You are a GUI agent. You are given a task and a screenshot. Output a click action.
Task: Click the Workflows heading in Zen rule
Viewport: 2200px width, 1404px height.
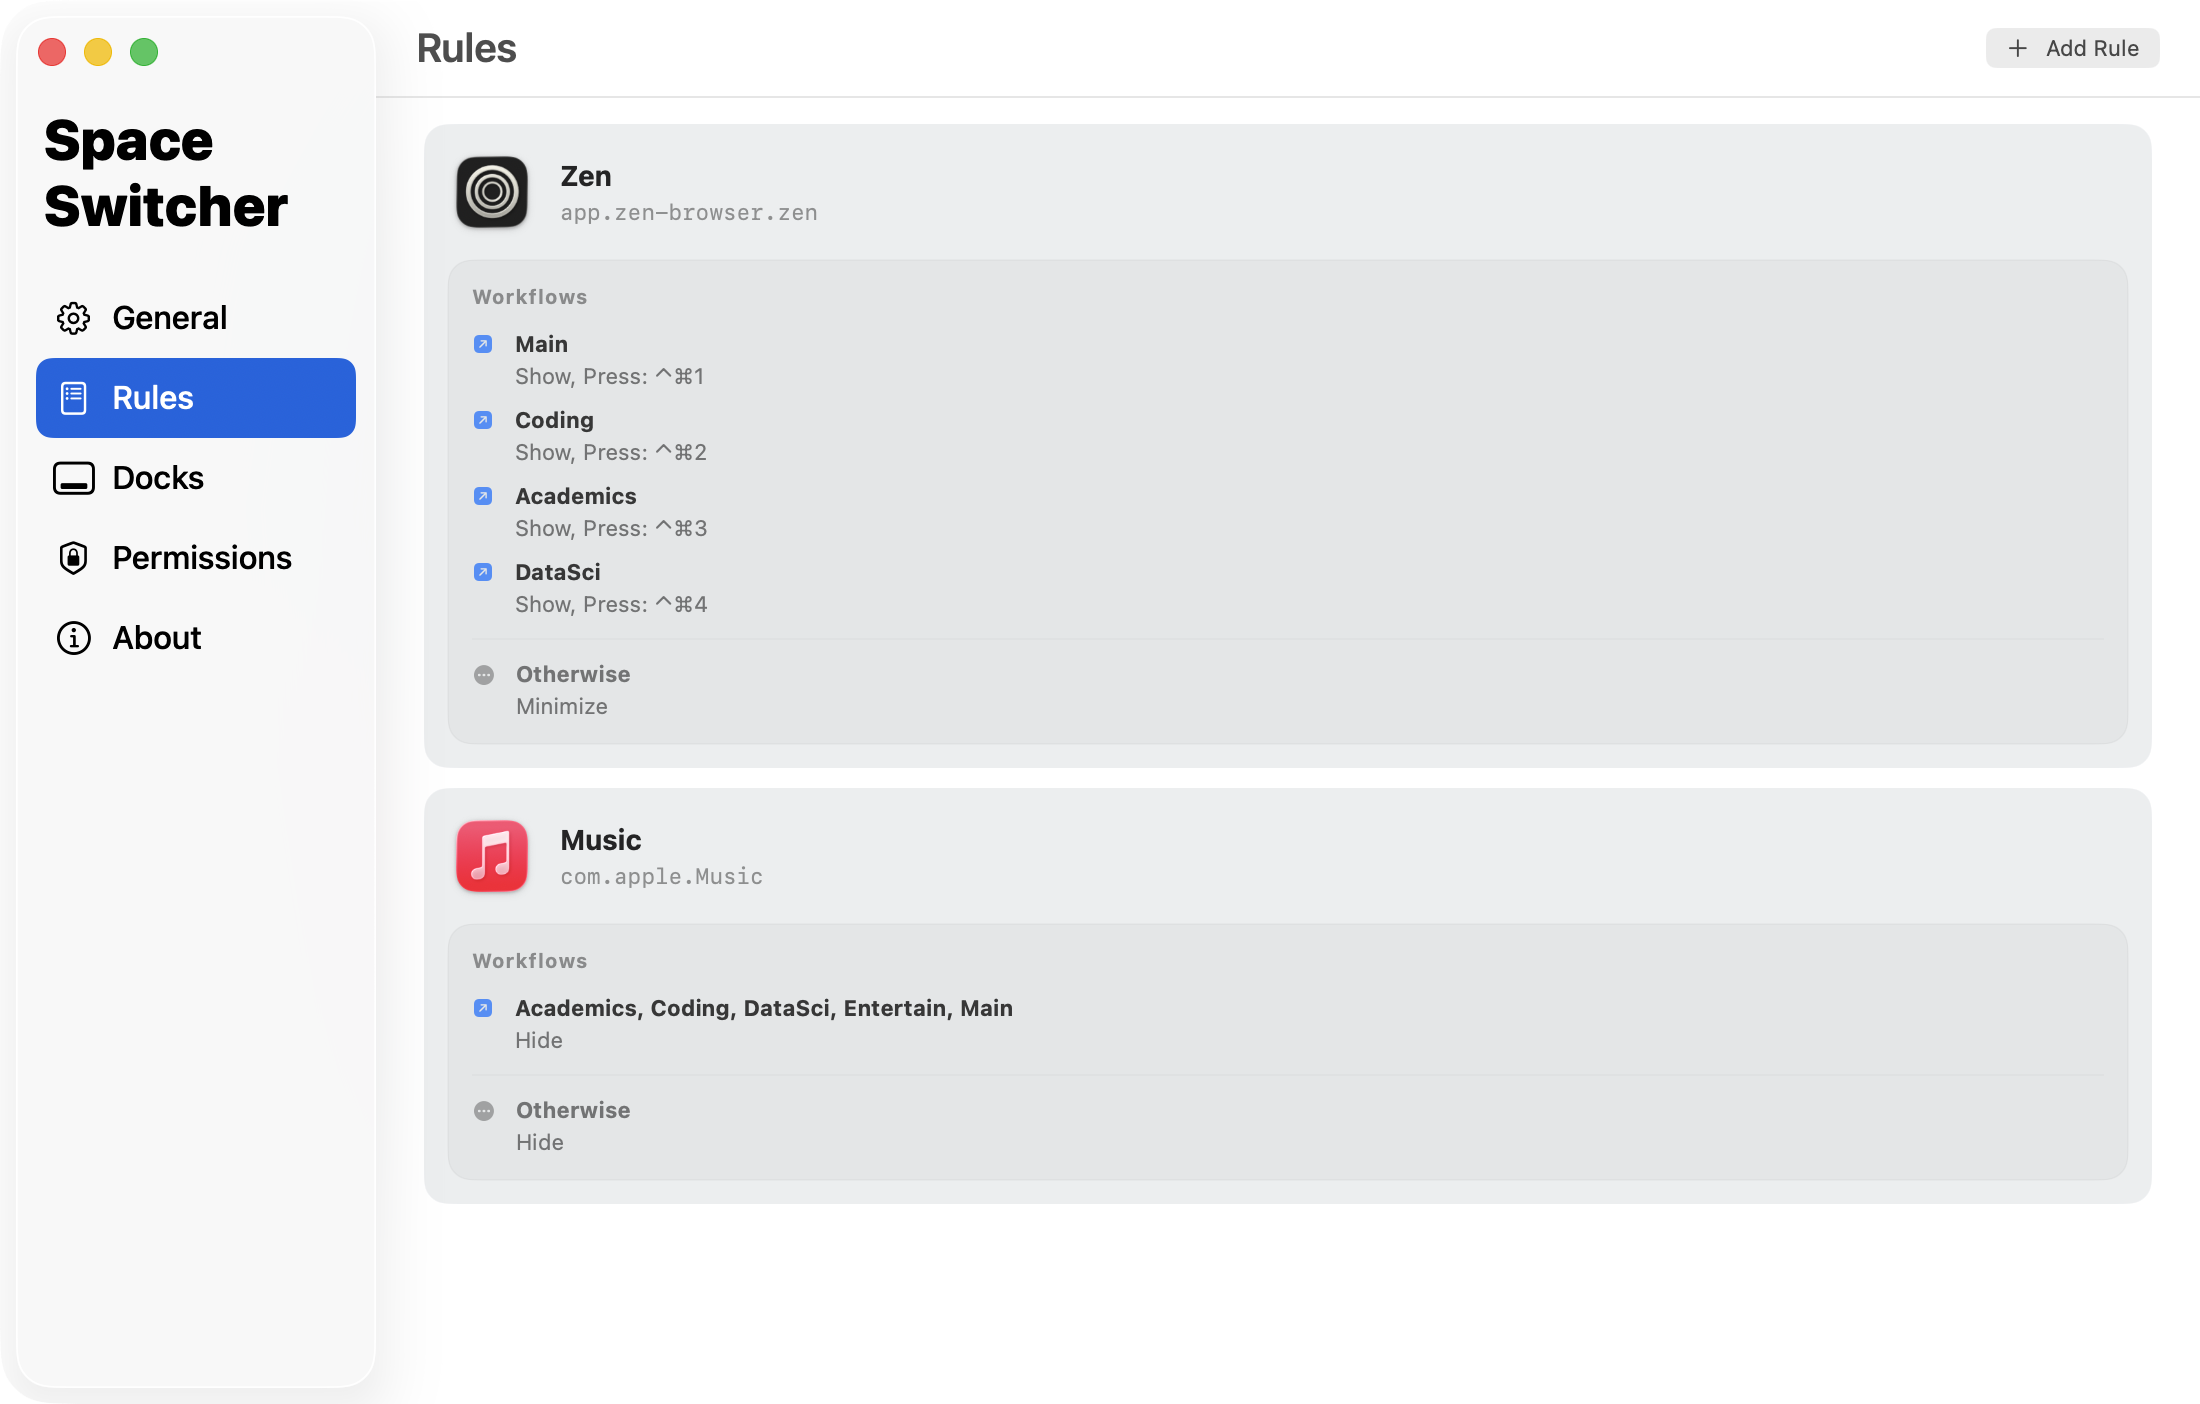[x=530, y=297]
